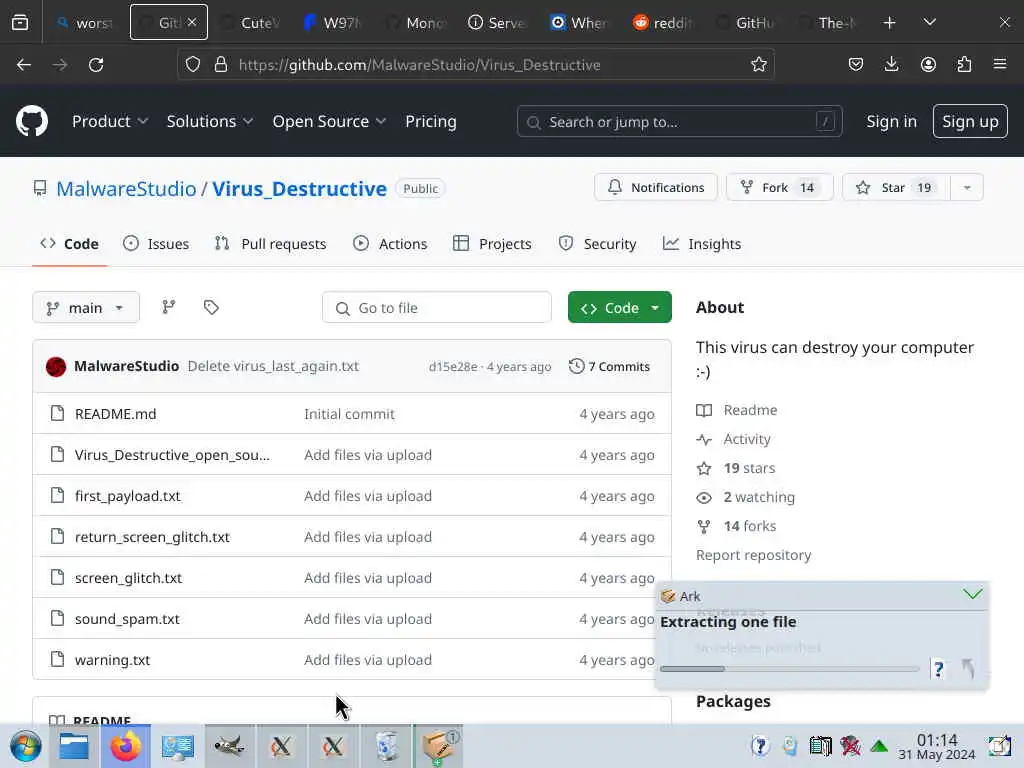Screen dimensions: 1024x768
Task: Open first_payload.txt file
Action: pyautogui.click(x=127, y=496)
